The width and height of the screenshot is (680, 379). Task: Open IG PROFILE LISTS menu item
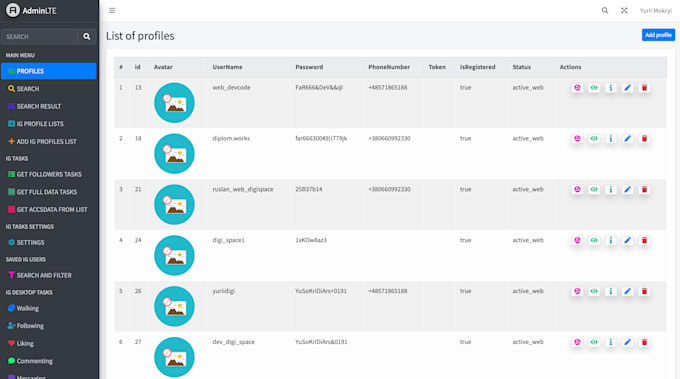pyautogui.click(x=49, y=124)
